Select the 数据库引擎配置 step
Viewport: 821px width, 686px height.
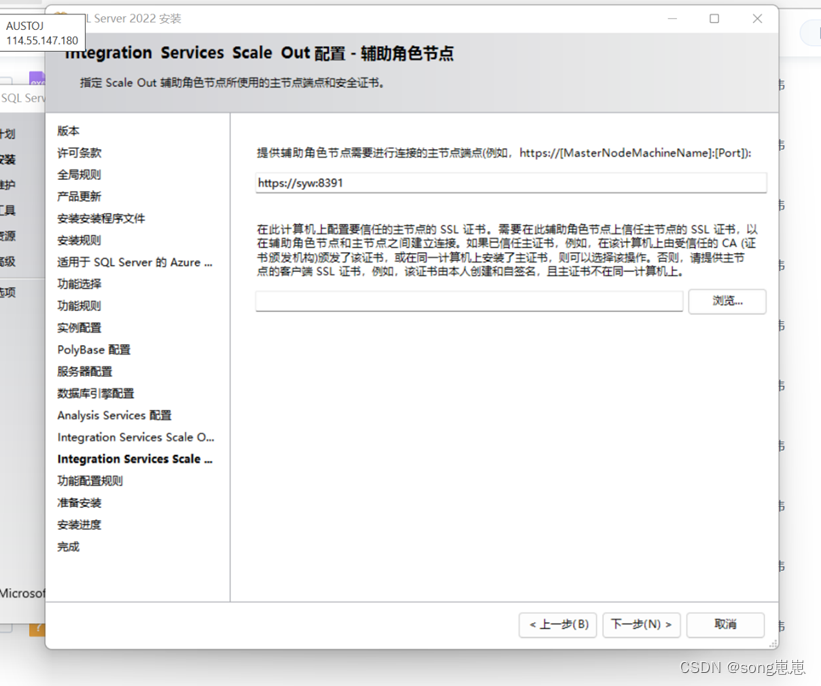96,393
